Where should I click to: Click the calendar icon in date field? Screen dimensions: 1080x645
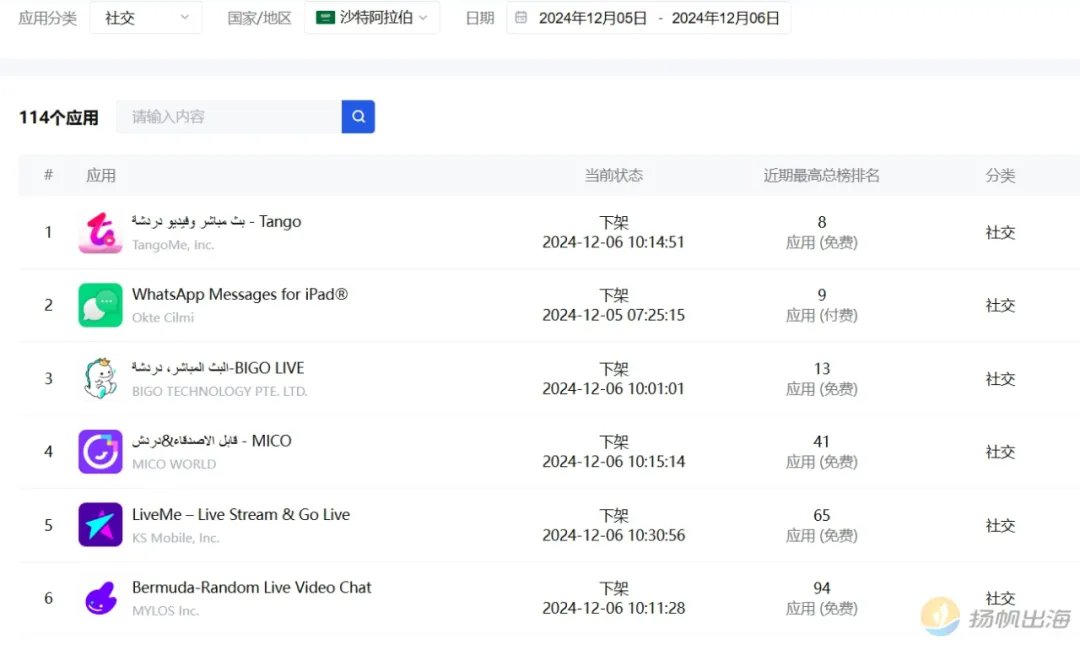click(521, 18)
